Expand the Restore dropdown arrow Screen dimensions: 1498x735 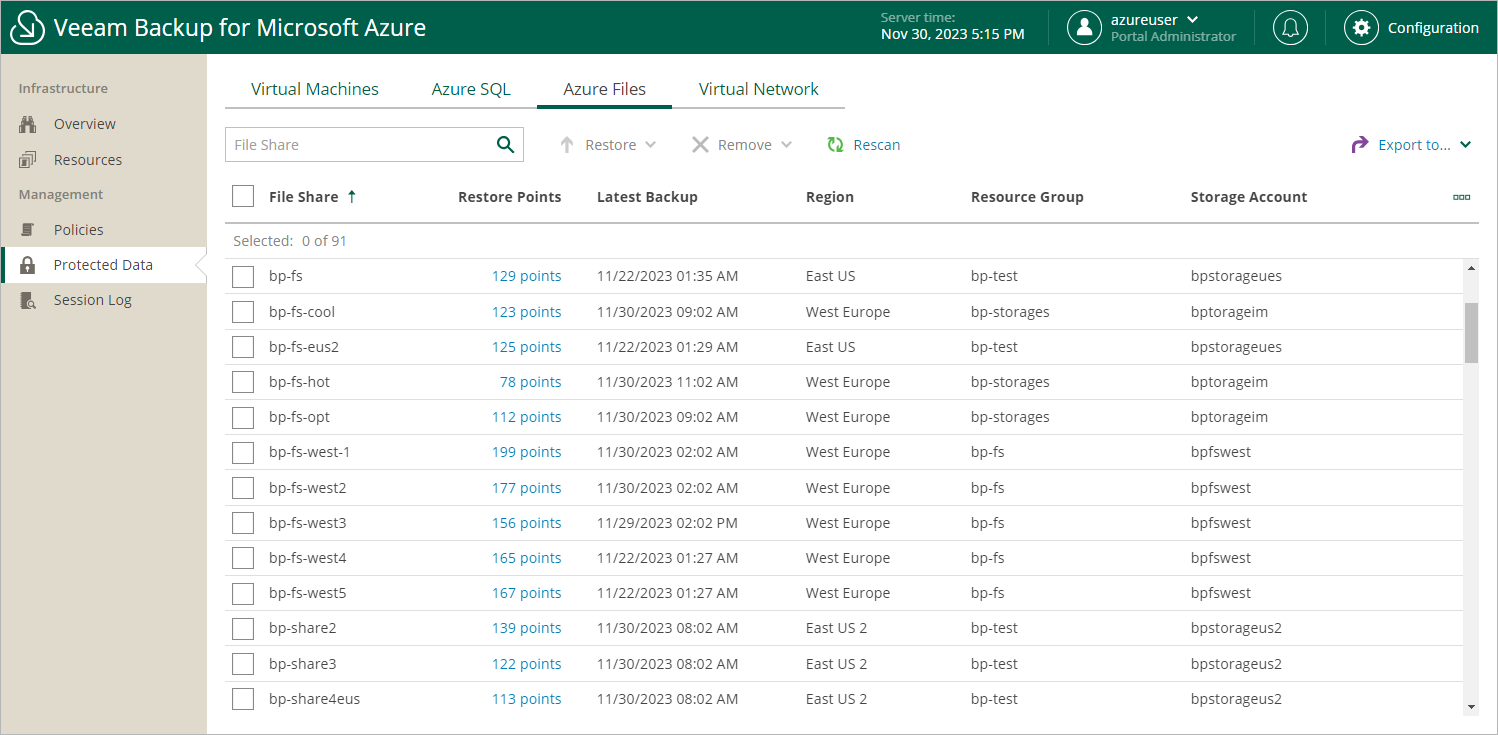[651, 145]
